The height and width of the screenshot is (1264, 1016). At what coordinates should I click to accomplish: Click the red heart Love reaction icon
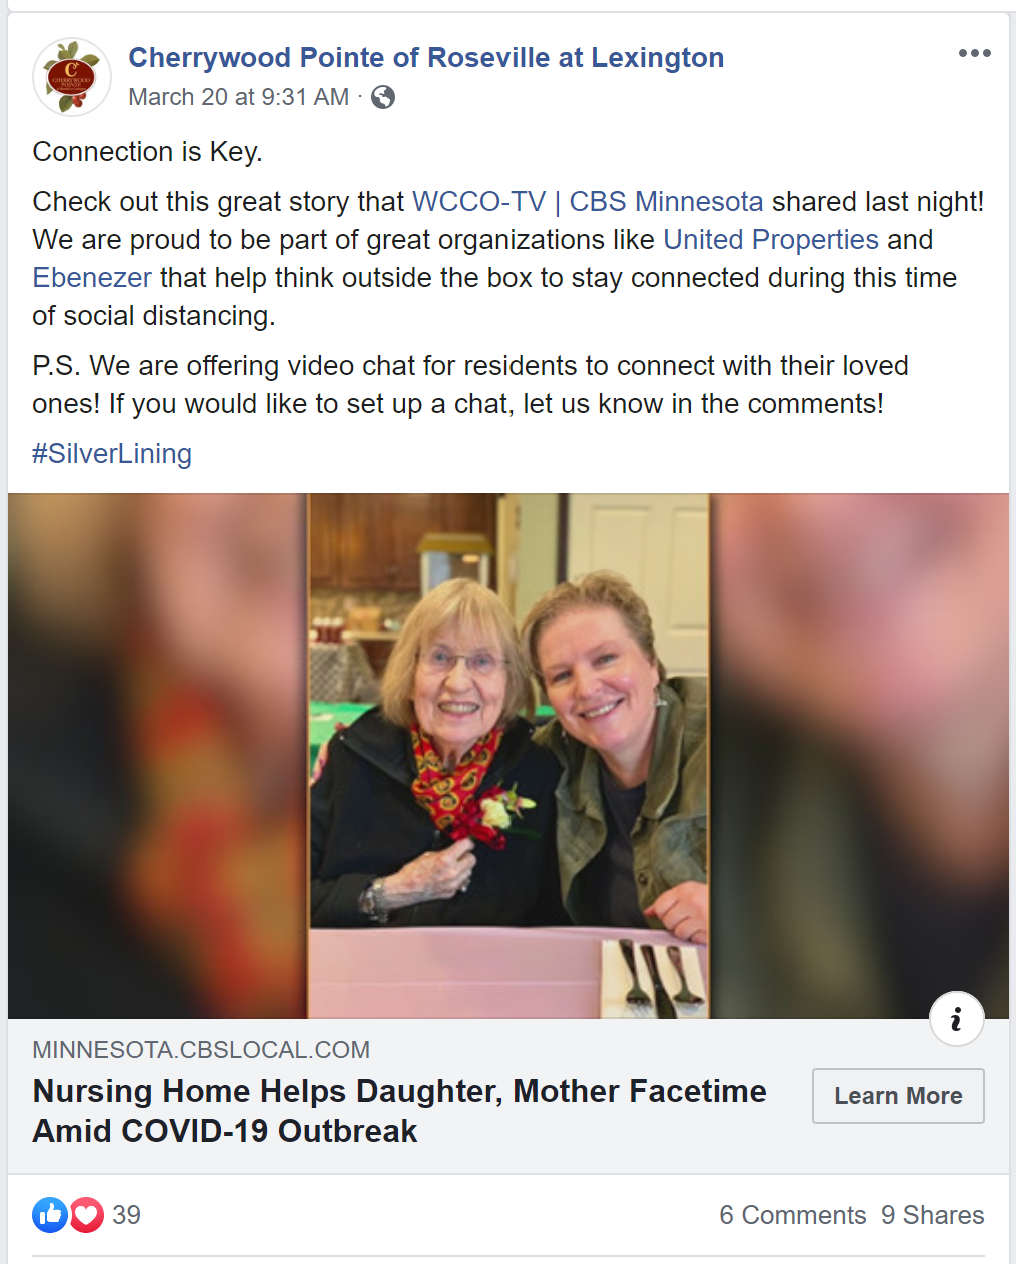(x=86, y=1215)
